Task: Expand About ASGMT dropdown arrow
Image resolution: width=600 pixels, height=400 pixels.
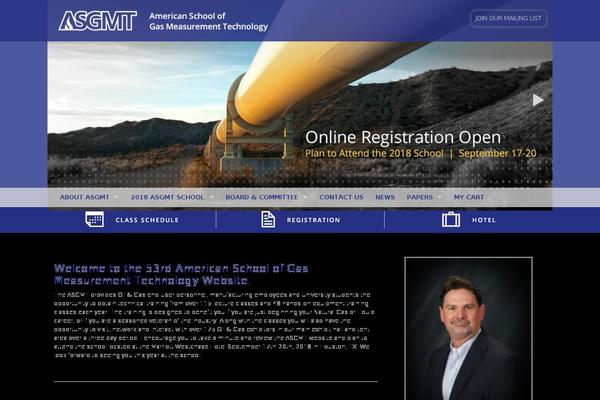Action: point(116,198)
